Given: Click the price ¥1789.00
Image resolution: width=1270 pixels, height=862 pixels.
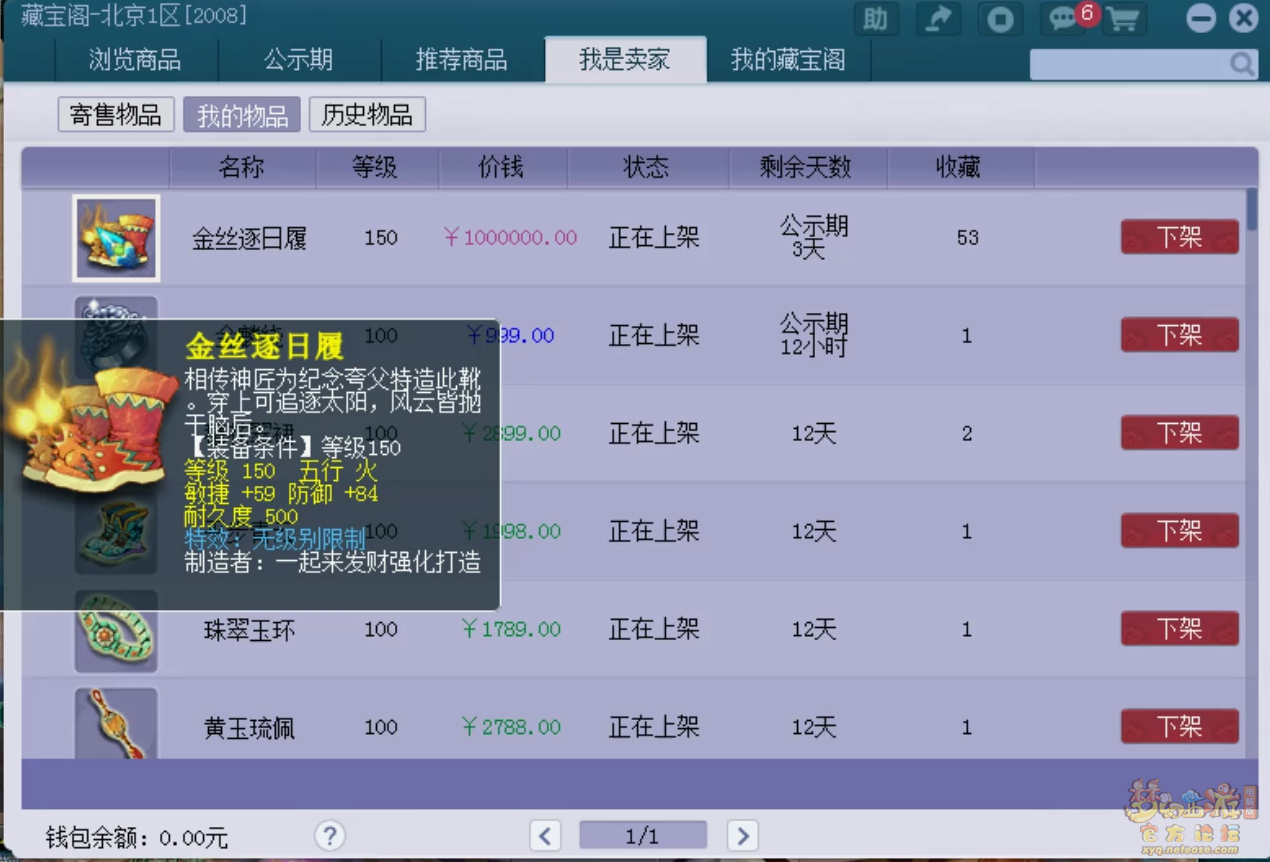Looking at the screenshot, I should [x=511, y=629].
